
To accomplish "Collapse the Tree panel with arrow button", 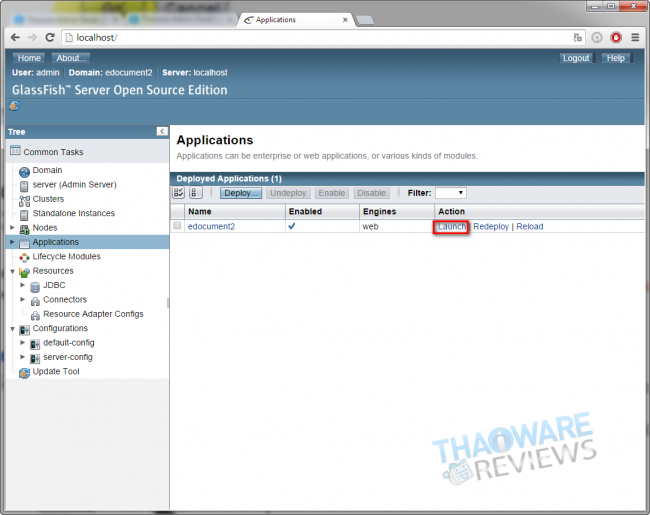I will click(x=162, y=131).
